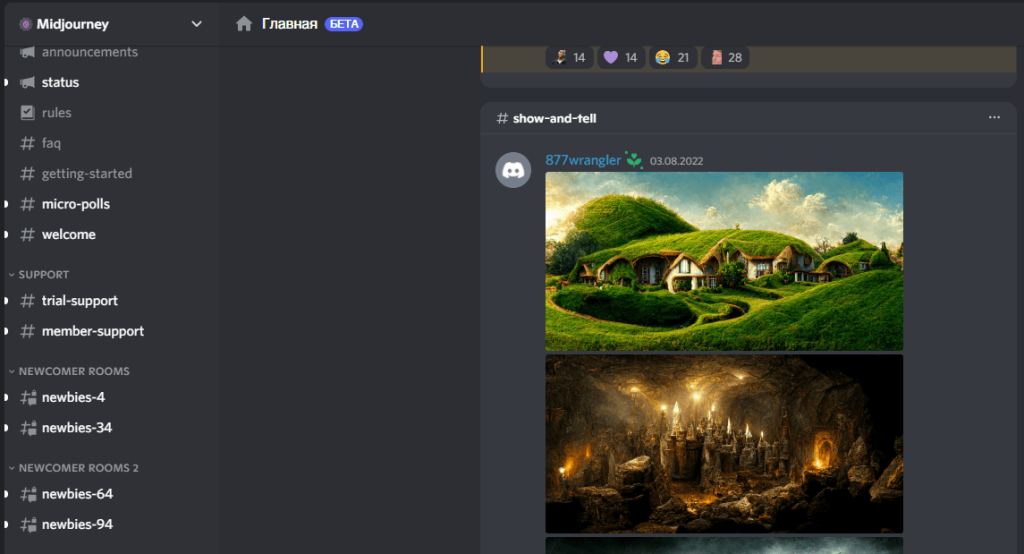Open the faq channel
The height and width of the screenshot is (554, 1024).
tap(51, 143)
